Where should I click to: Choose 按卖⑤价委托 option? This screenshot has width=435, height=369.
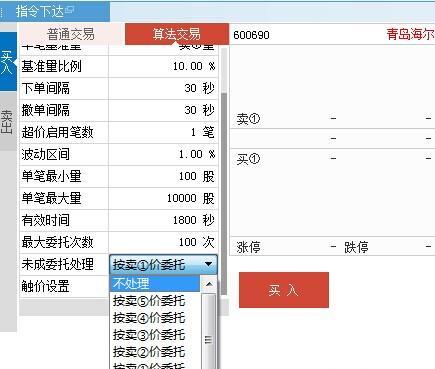(155, 301)
